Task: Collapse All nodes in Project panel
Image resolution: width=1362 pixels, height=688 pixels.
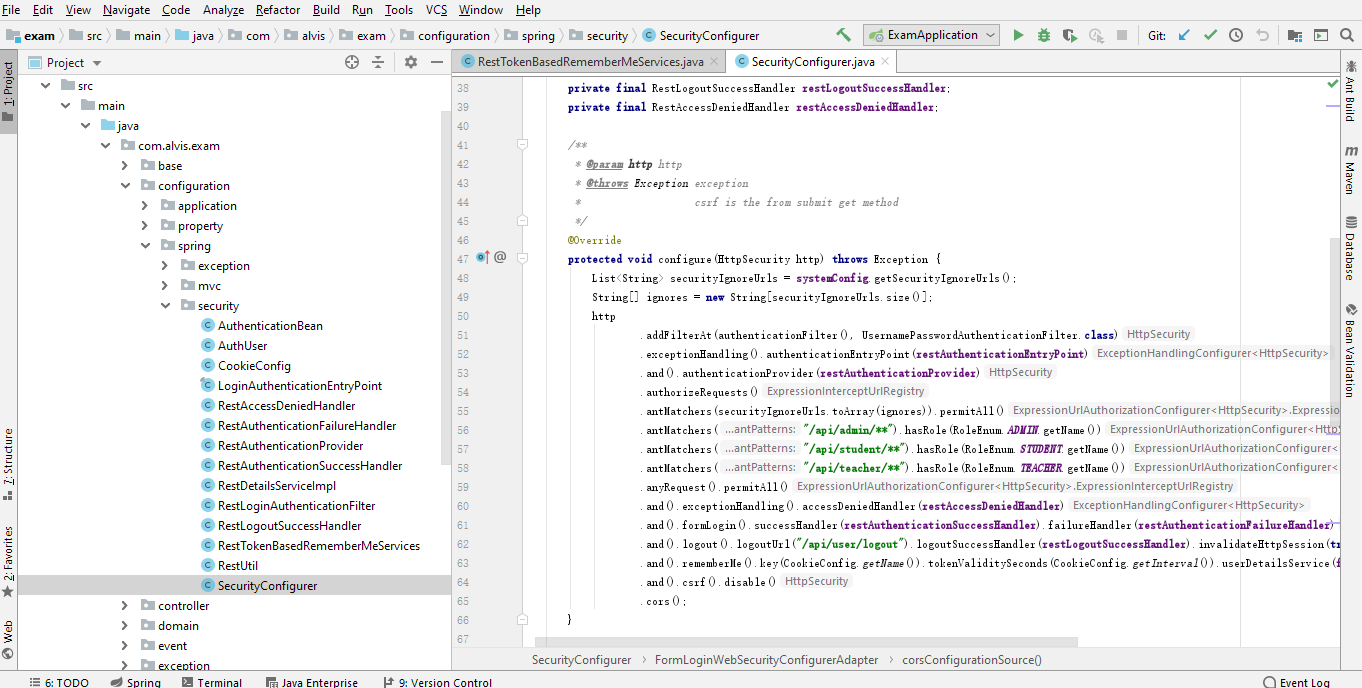Action: pos(379,61)
